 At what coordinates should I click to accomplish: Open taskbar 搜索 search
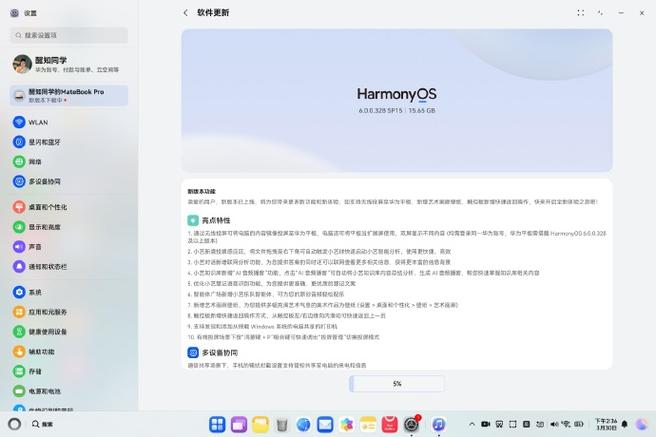(x=42, y=424)
